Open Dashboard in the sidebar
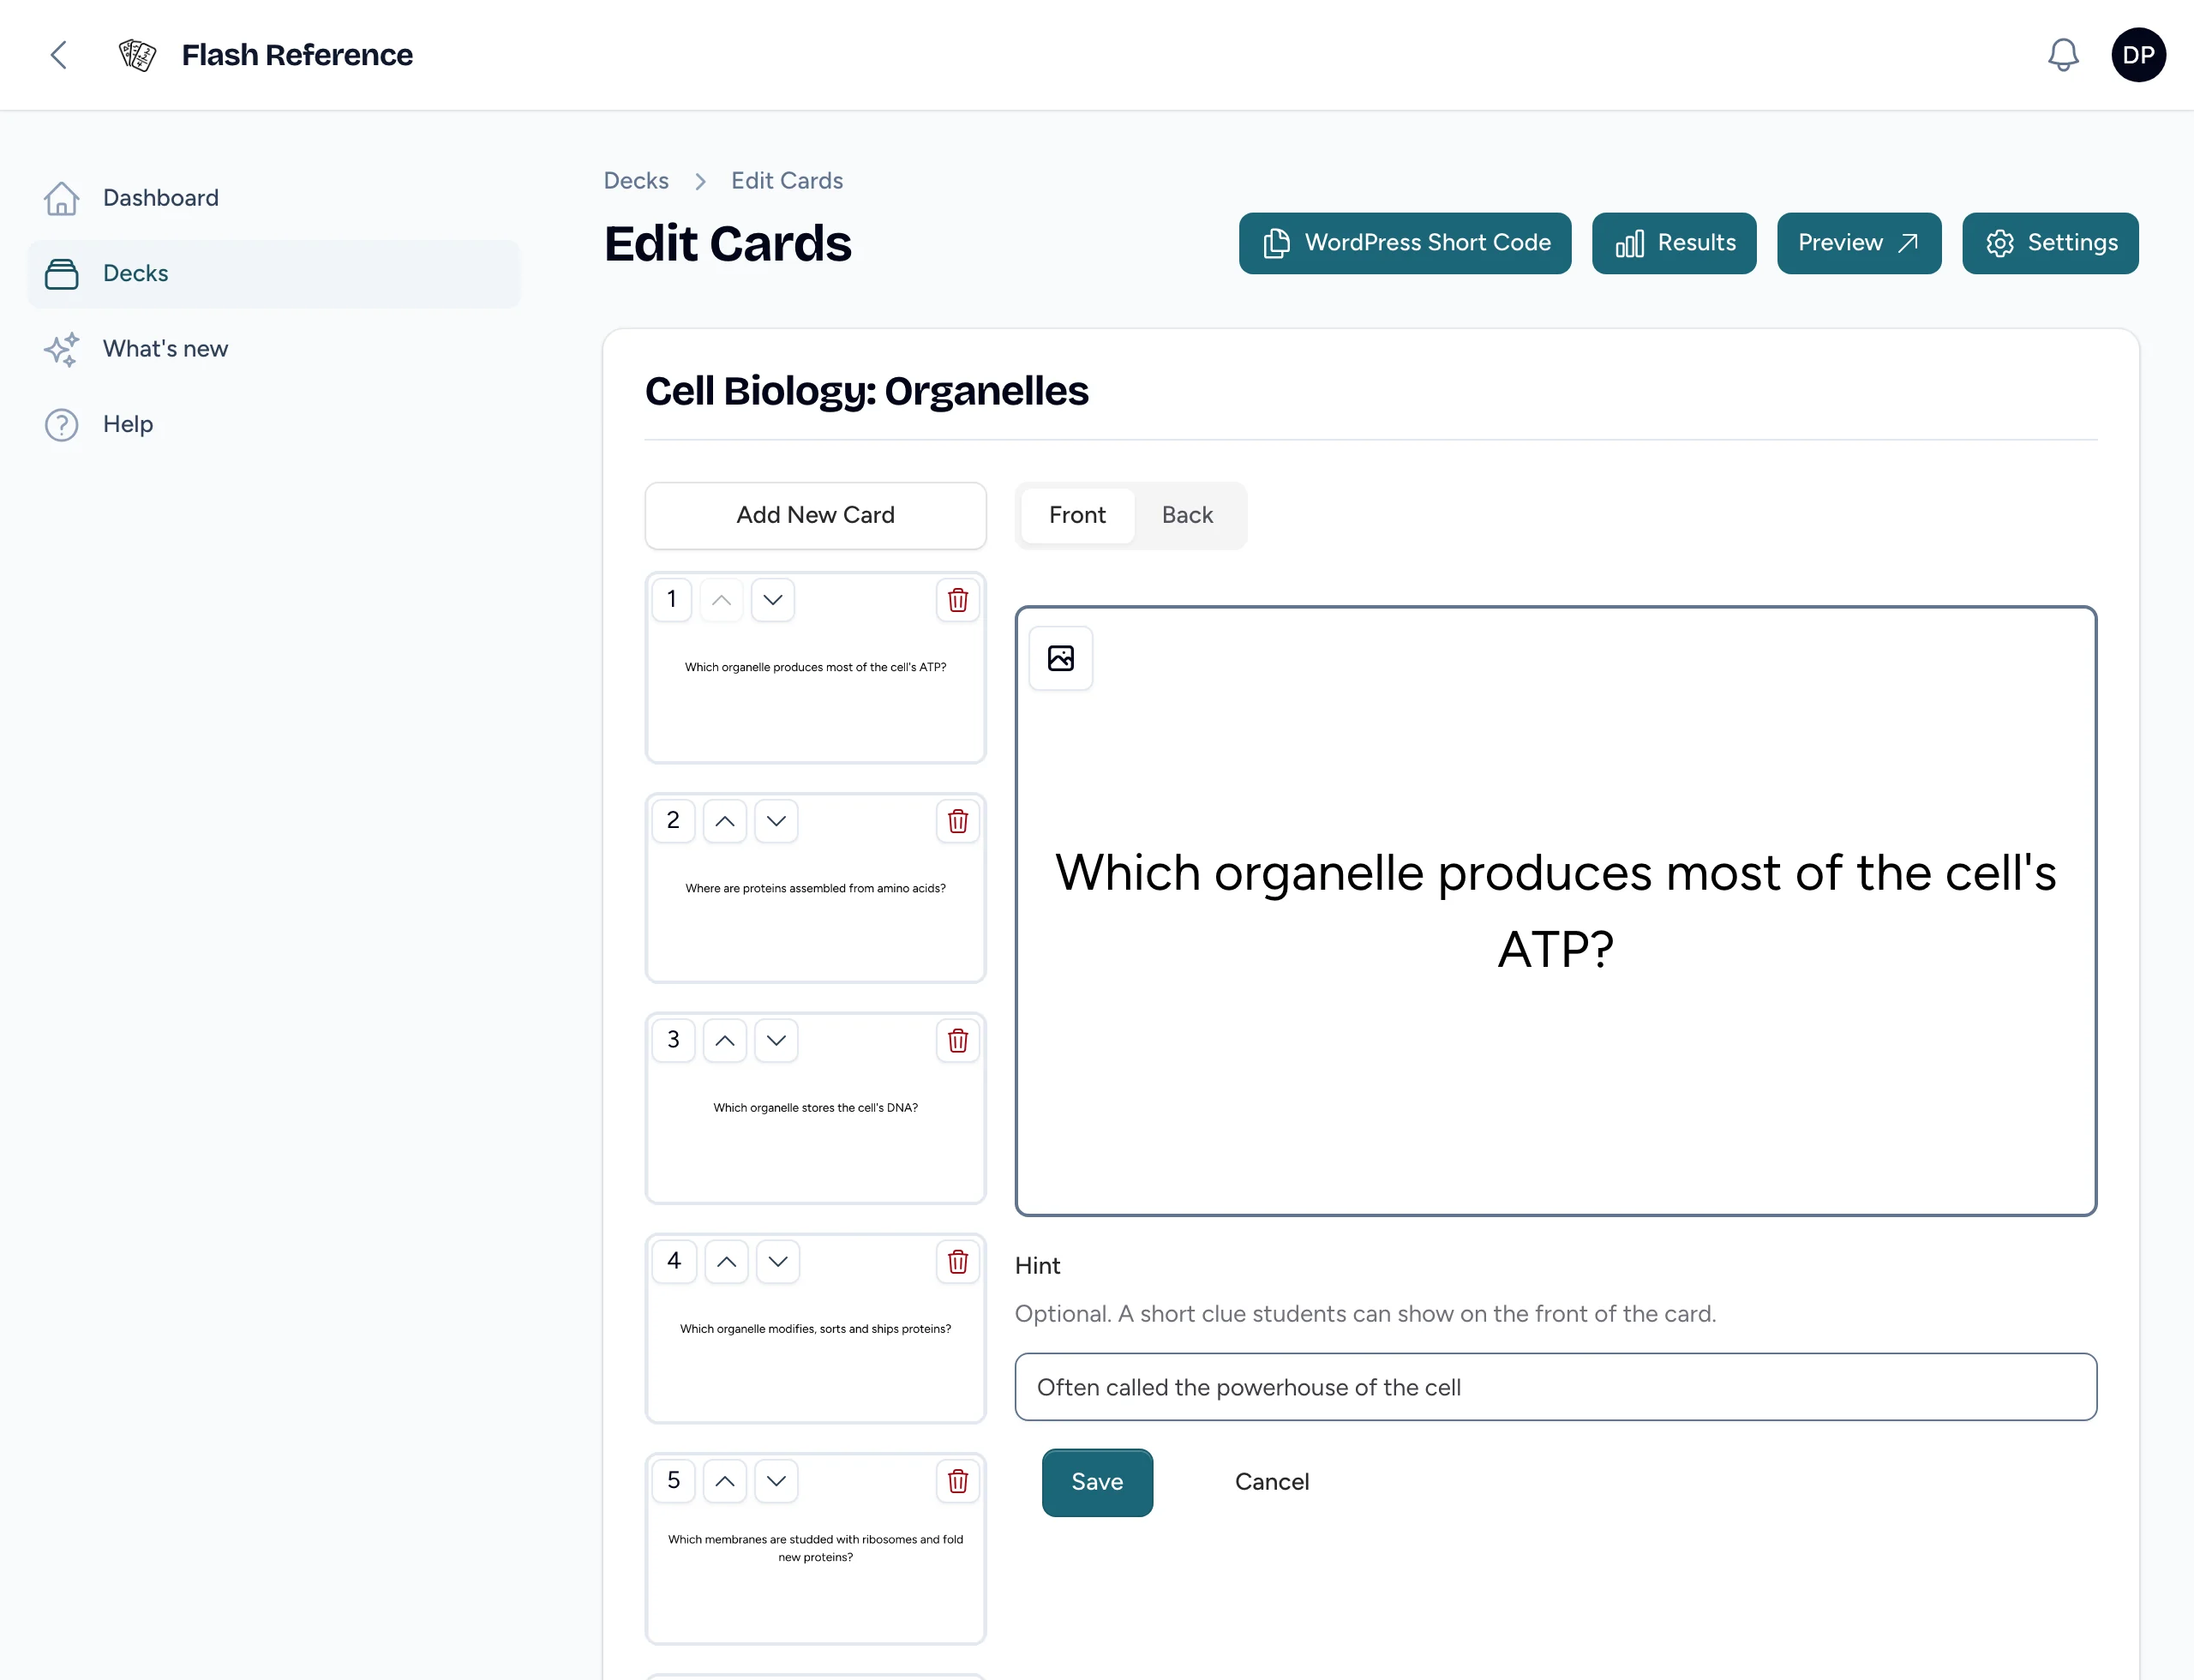Screen dimensions: 2194x1680 pos(273,198)
